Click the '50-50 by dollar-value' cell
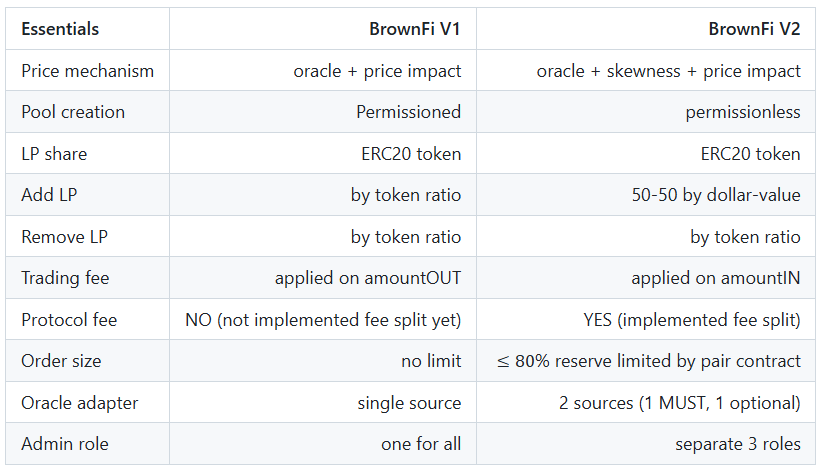 pos(710,195)
